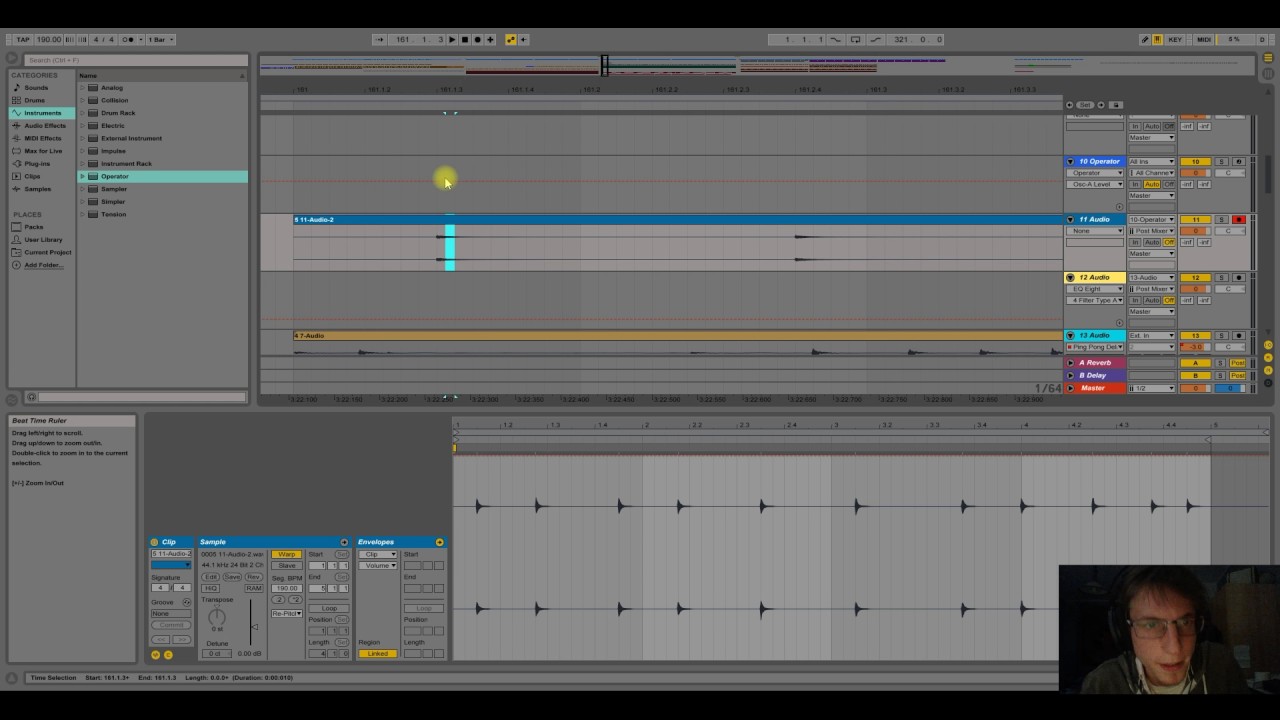The width and height of the screenshot is (1280, 720).
Task: Expand the Analog instrument folder
Action: (83, 88)
